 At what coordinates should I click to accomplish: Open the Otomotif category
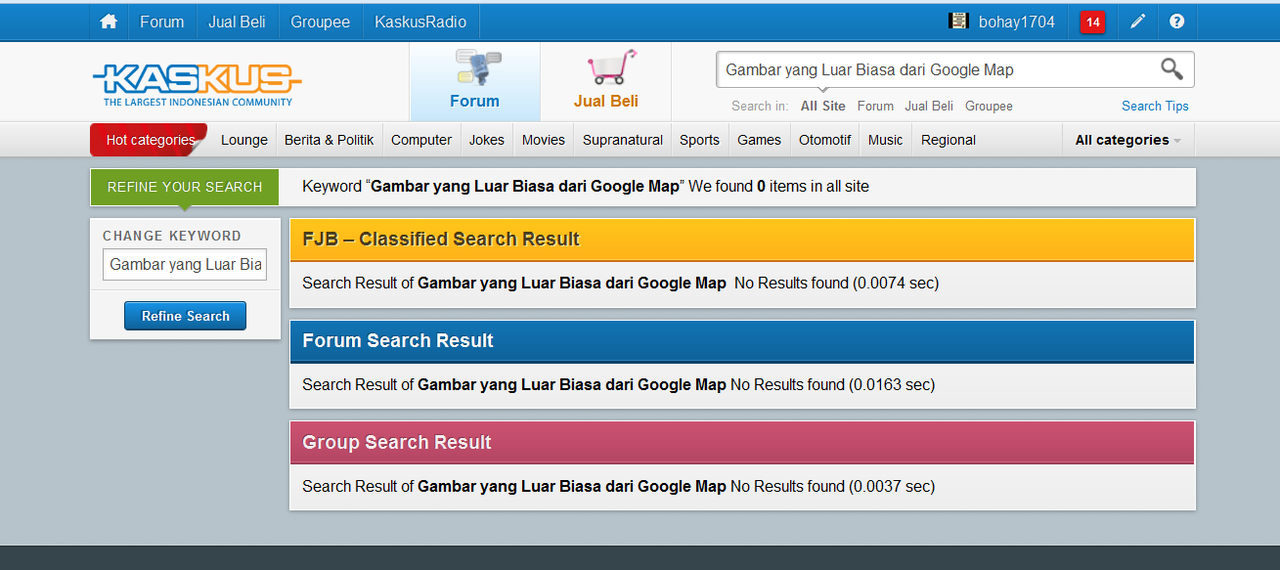point(825,140)
